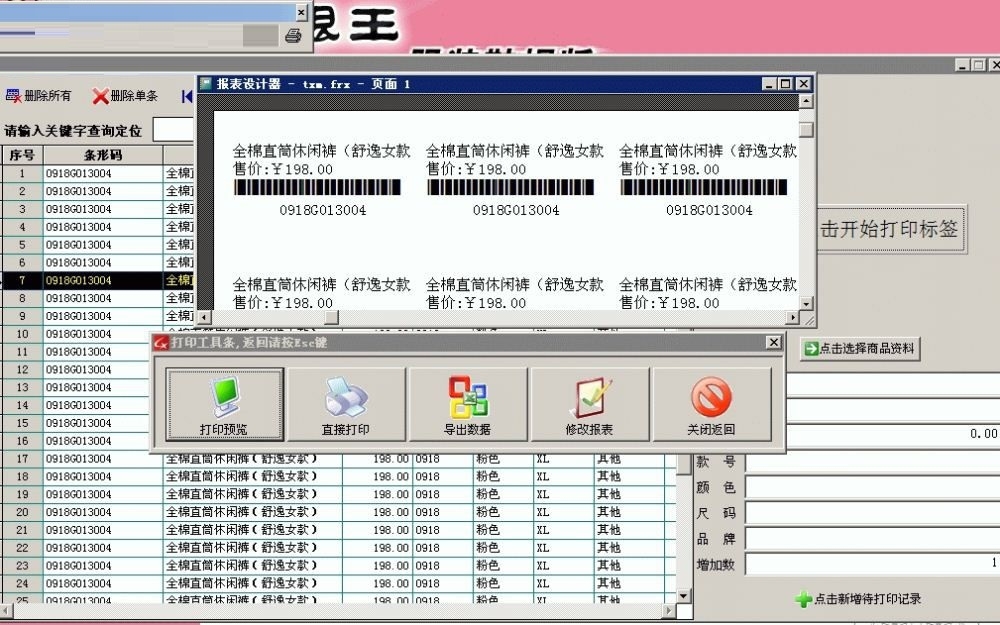The image size is (1000, 625).
Task: Select table row number 1
Action: point(22,173)
